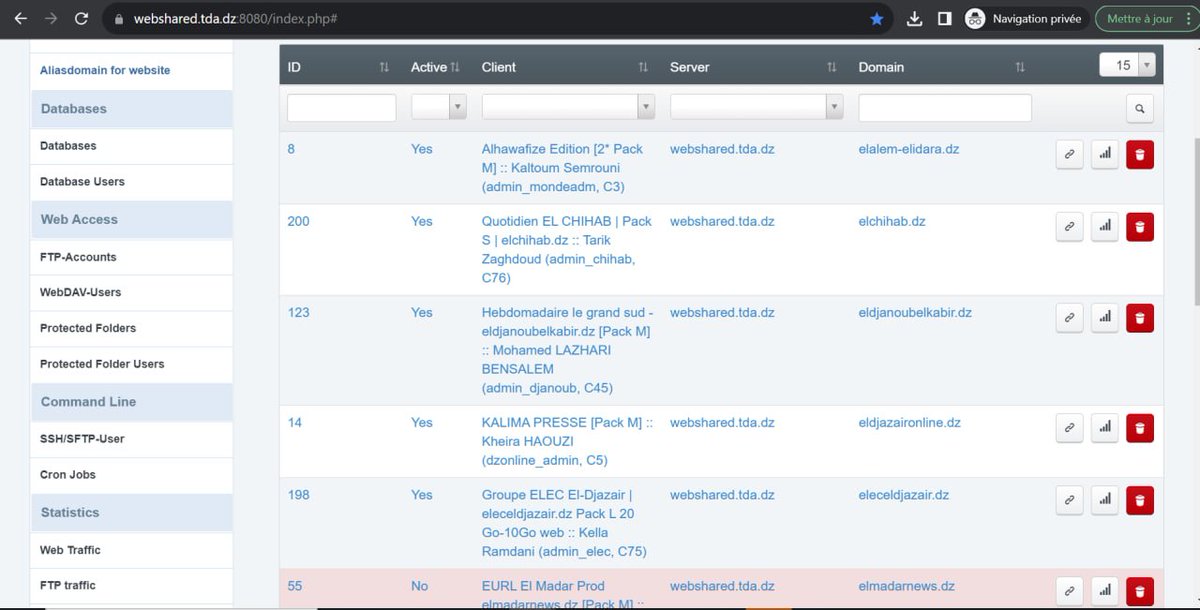Open Cron Jobs in sidebar
This screenshot has height=610, width=1200.
point(68,475)
